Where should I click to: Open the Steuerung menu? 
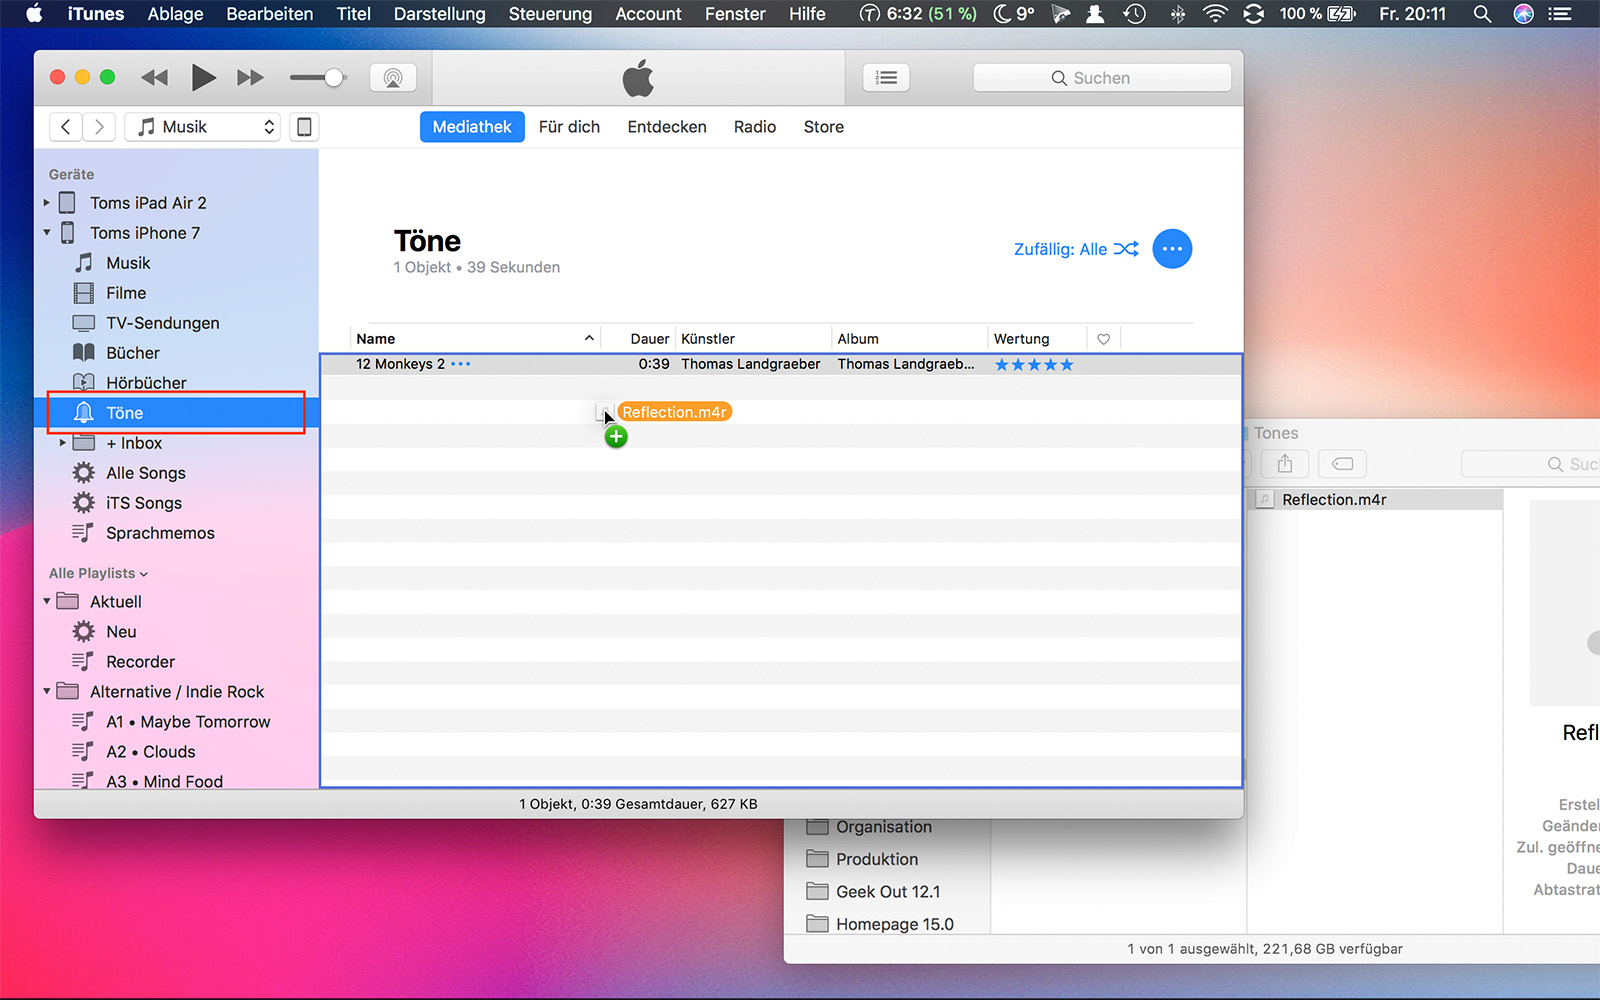pyautogui.click(x=550, y=14)
